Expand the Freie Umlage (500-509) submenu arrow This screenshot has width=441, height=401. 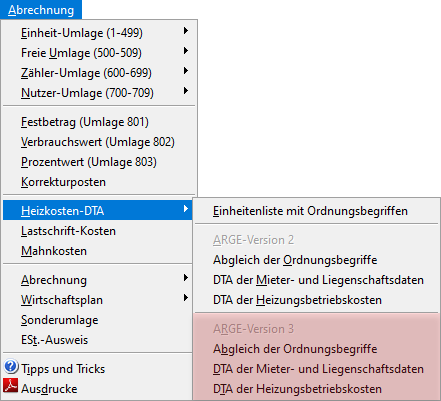click(x=186, y=51)
